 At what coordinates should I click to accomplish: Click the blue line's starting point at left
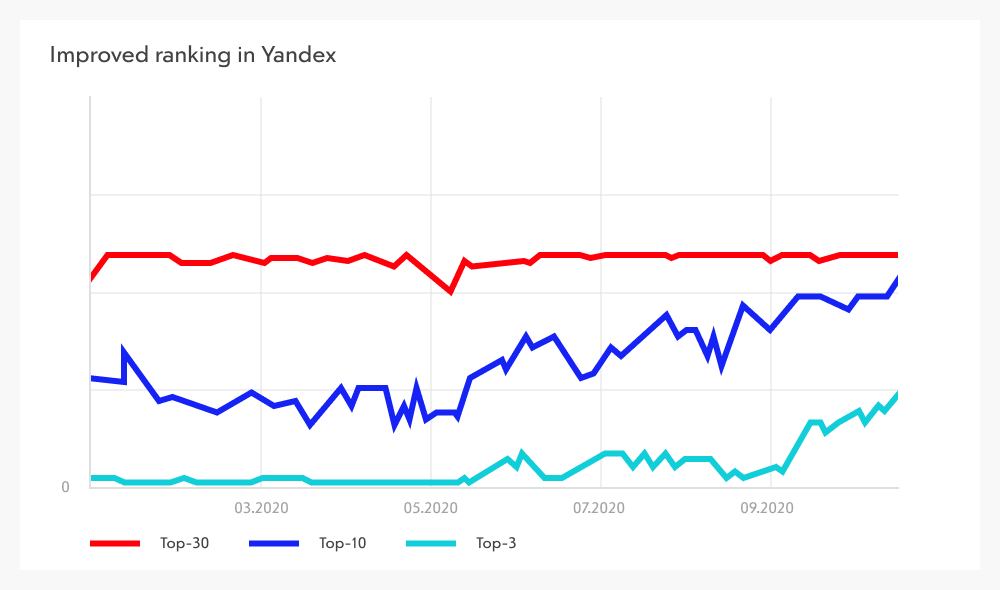(x=91, y=378)
